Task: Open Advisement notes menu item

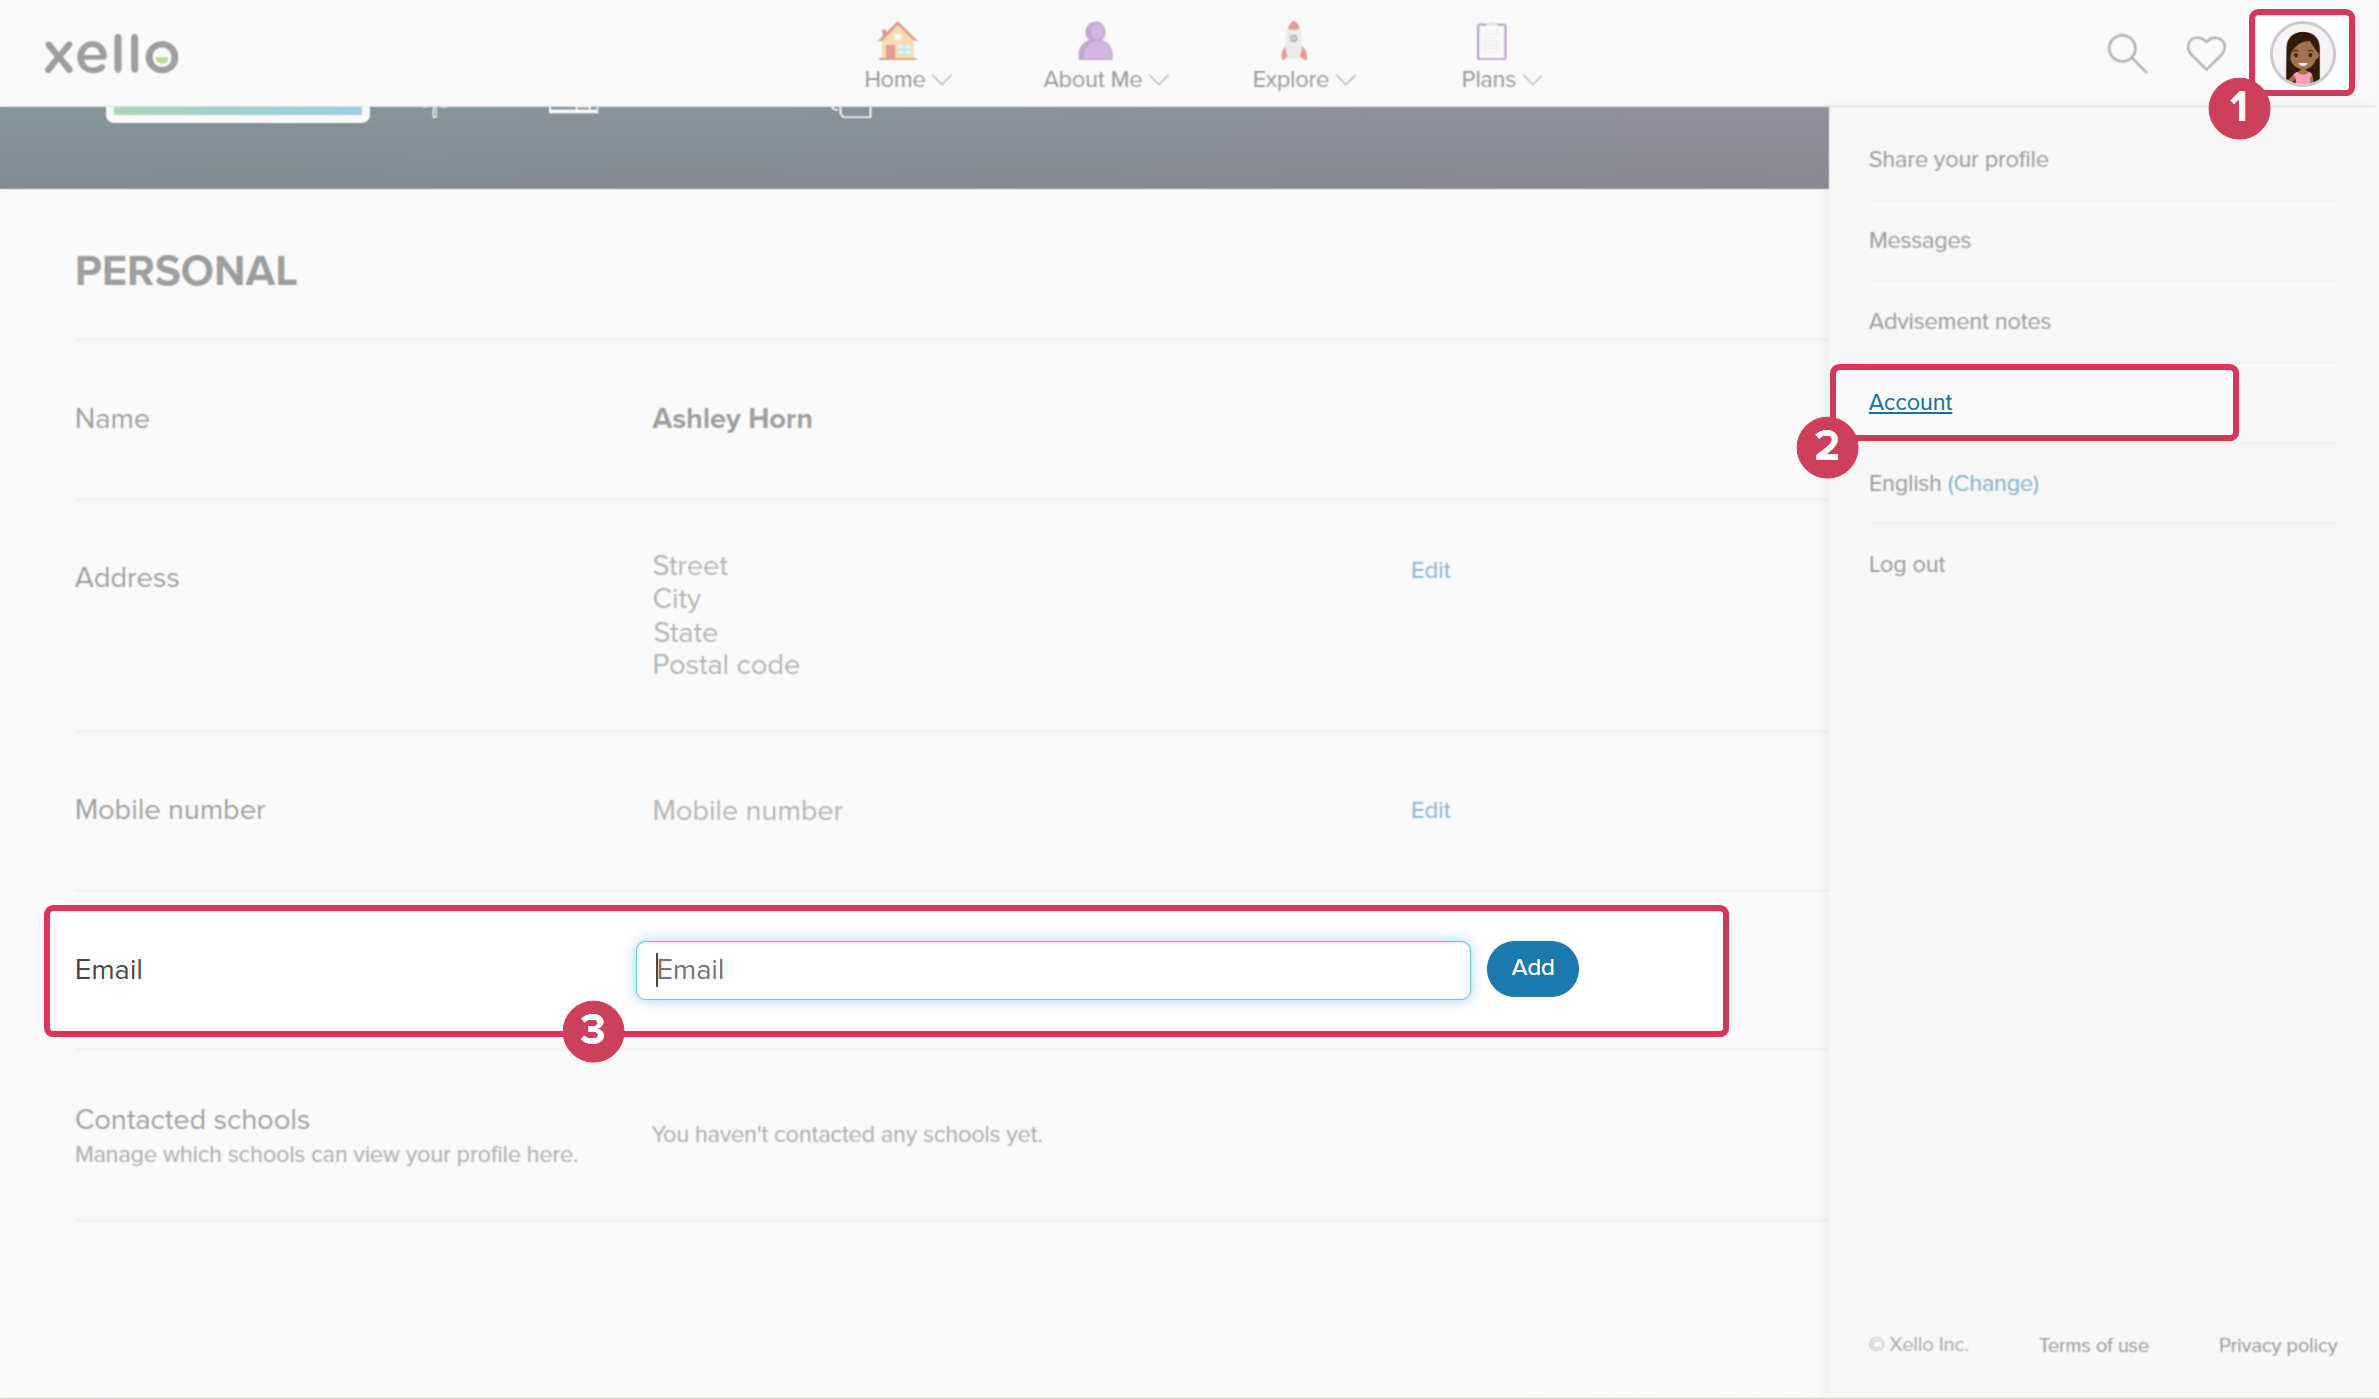Action: [1960, 321]
